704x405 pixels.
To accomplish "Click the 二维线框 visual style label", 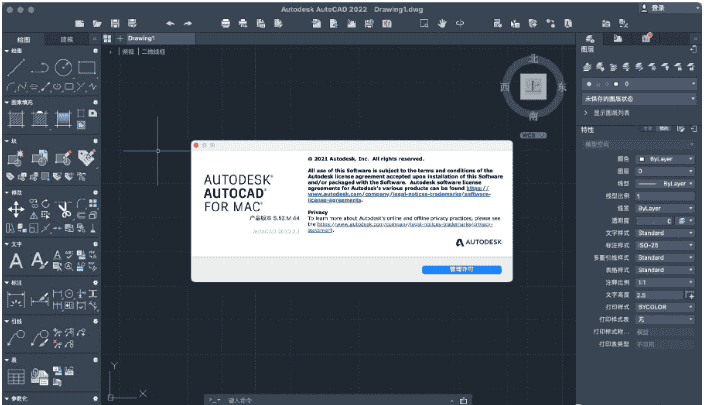I will coord(154,52).
